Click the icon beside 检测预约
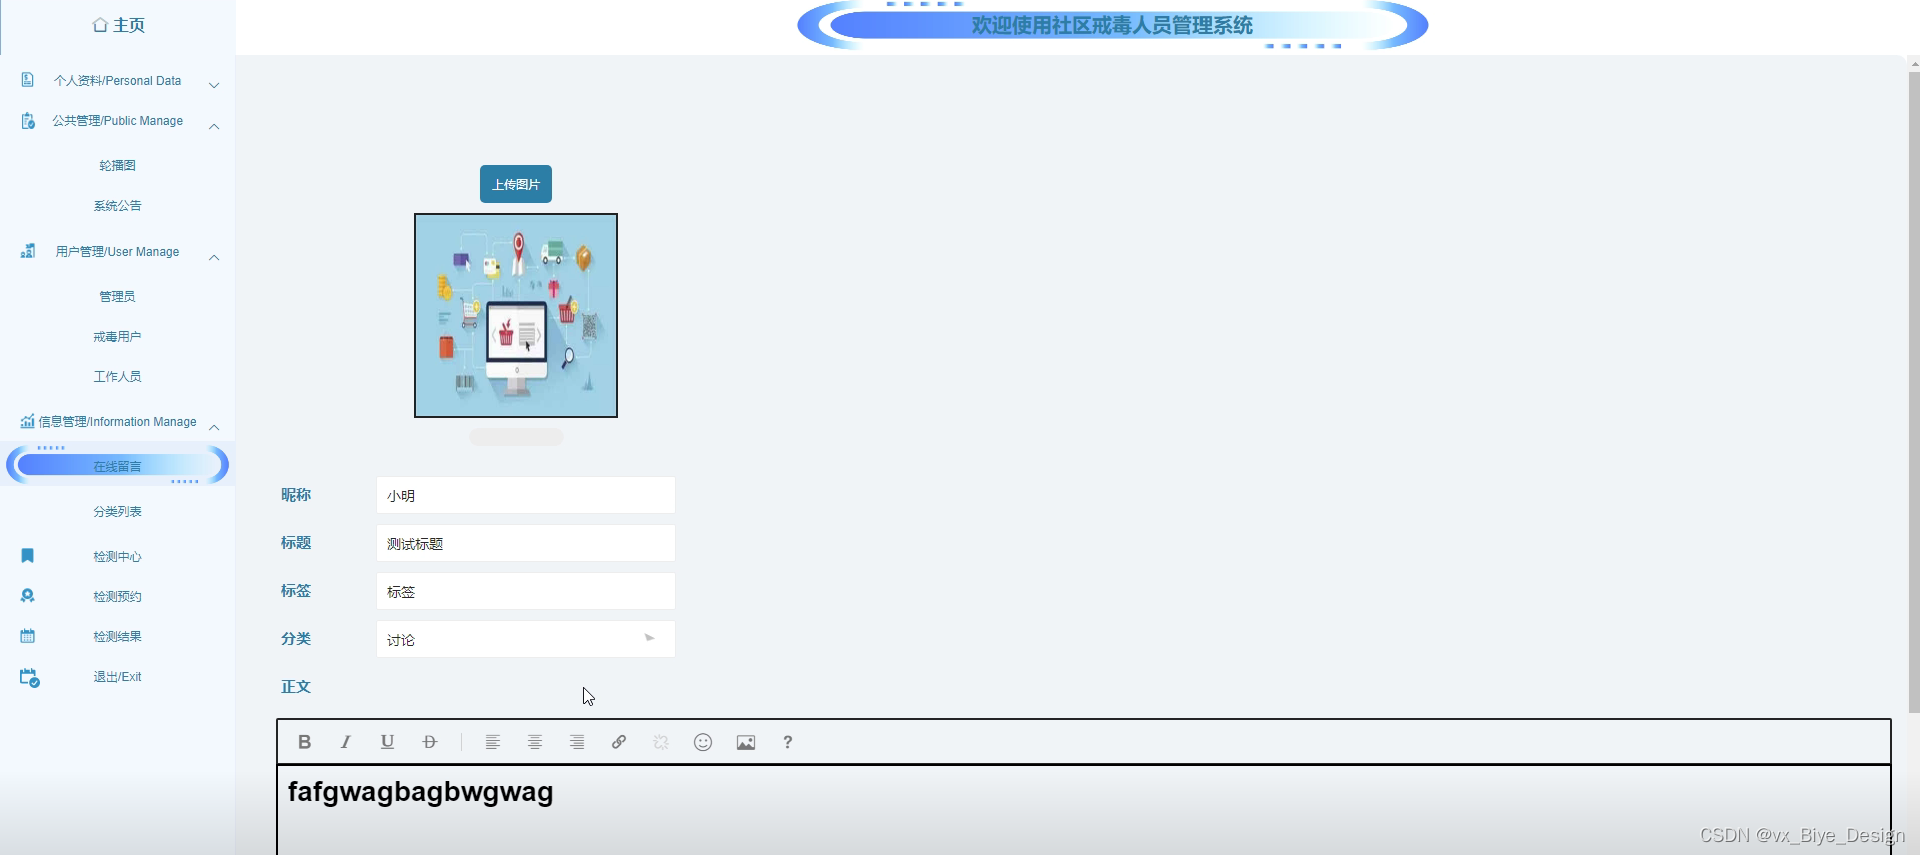The width and height of the screenshot is (1920, 855). 28,596
